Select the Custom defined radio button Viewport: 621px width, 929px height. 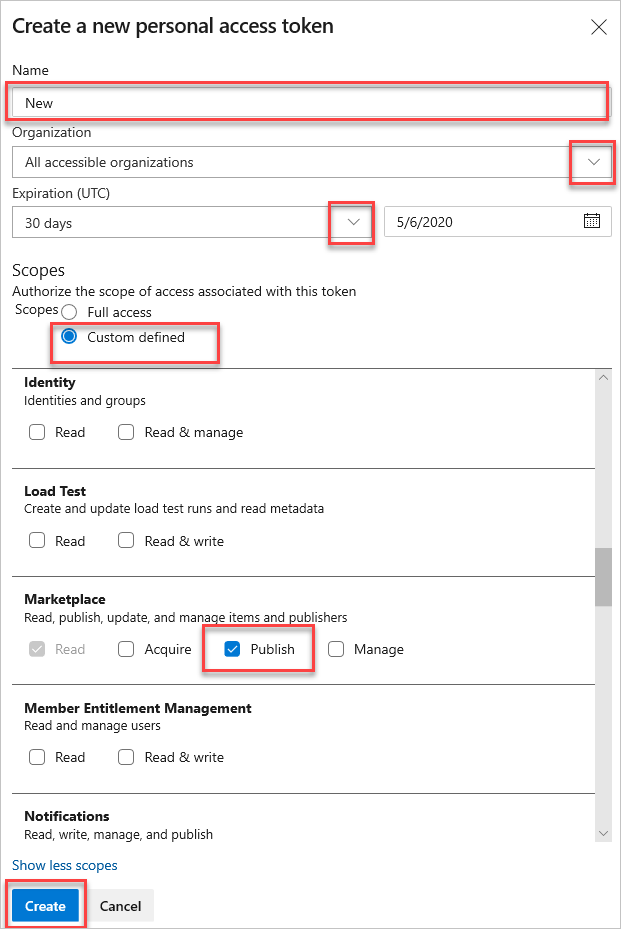[x=69, y=337]
